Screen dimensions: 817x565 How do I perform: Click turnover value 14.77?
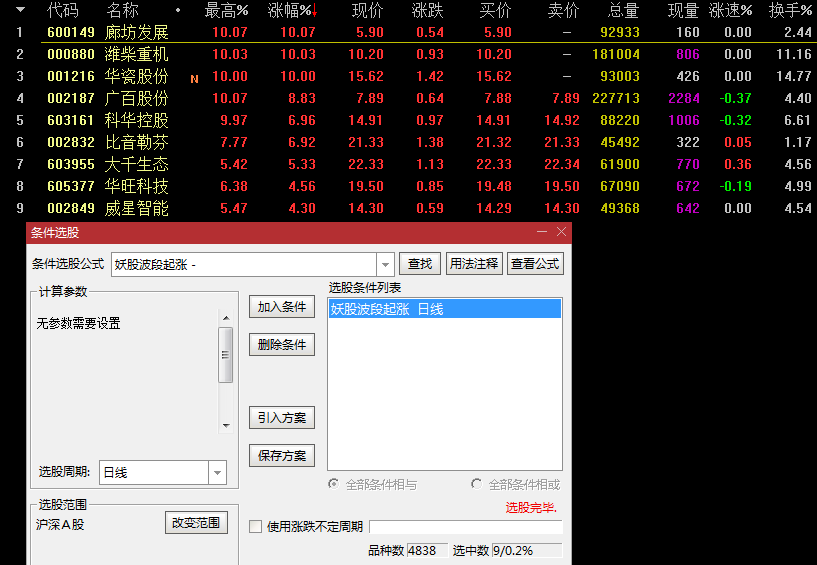click(x=794, y=76)
